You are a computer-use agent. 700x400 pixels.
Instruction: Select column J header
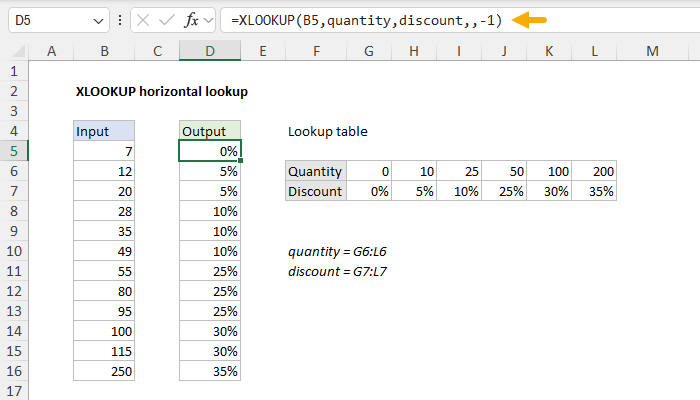(504, 51)
